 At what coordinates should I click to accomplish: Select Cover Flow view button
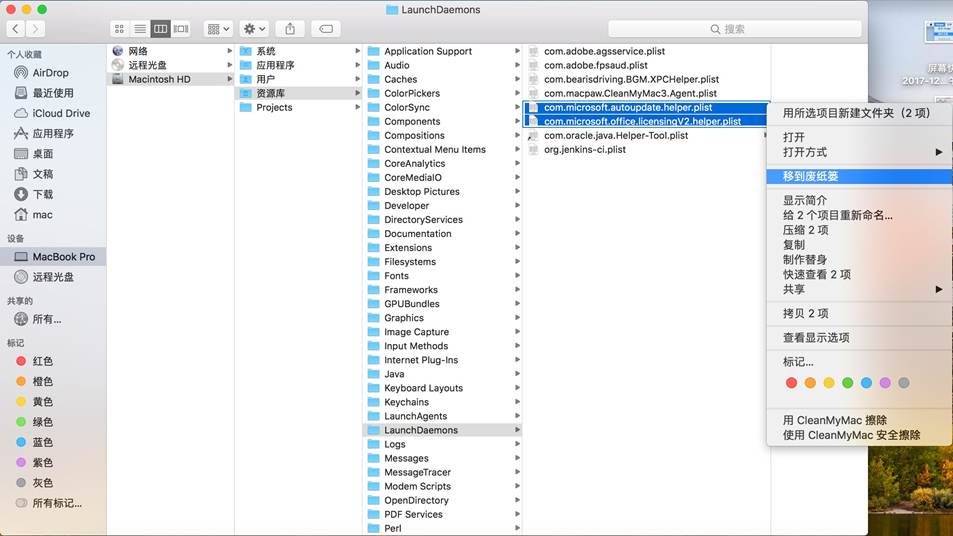[x=180, y=29]
